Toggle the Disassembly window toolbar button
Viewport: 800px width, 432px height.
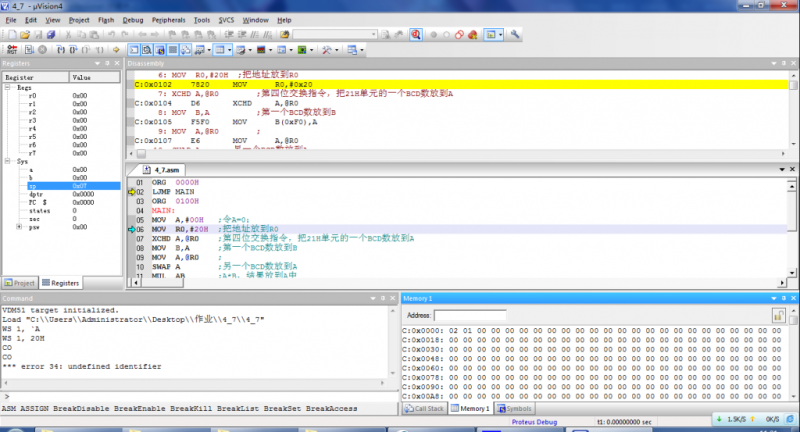[x=147, y=49]
